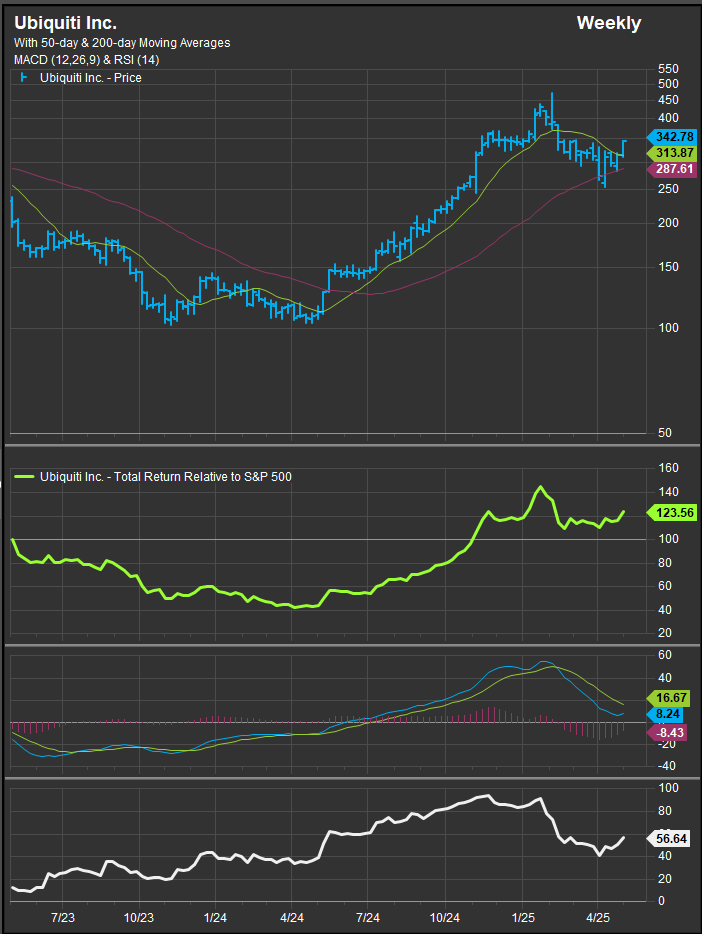Click the Ubiquiti Inc. - Price legend label
The height and width of the screenshot is (934, 702).
(x=91, y=78)
